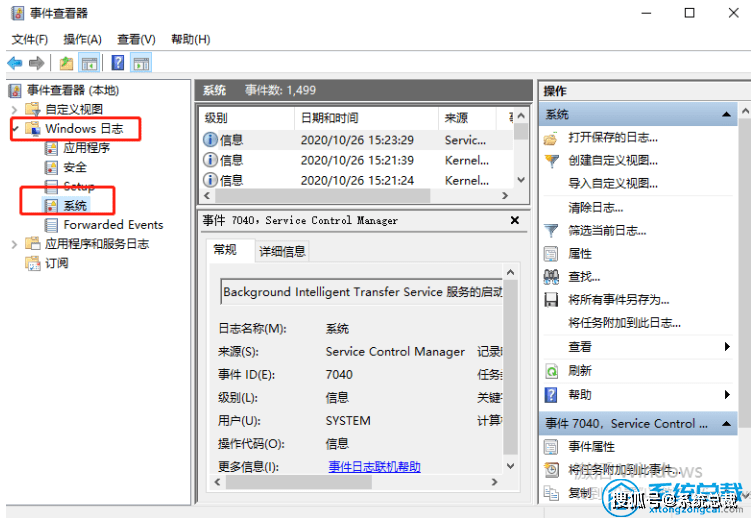Click the 查找 binoculars action
Image resolution: width=752 pixels, height=518 pixels.
[x=551, y=277]
